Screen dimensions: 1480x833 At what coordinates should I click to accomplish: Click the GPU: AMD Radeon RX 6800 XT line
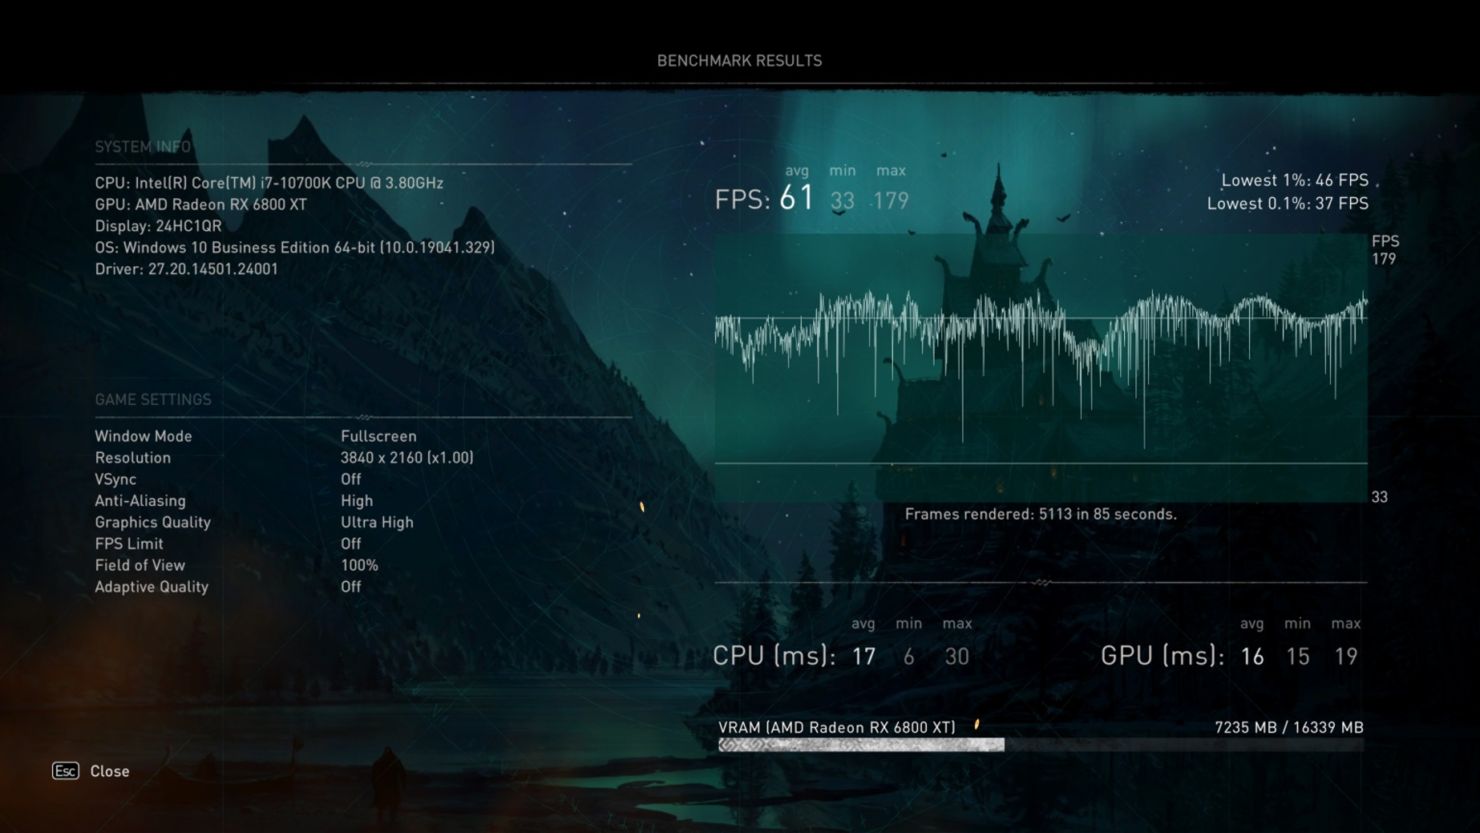point(201,204)
